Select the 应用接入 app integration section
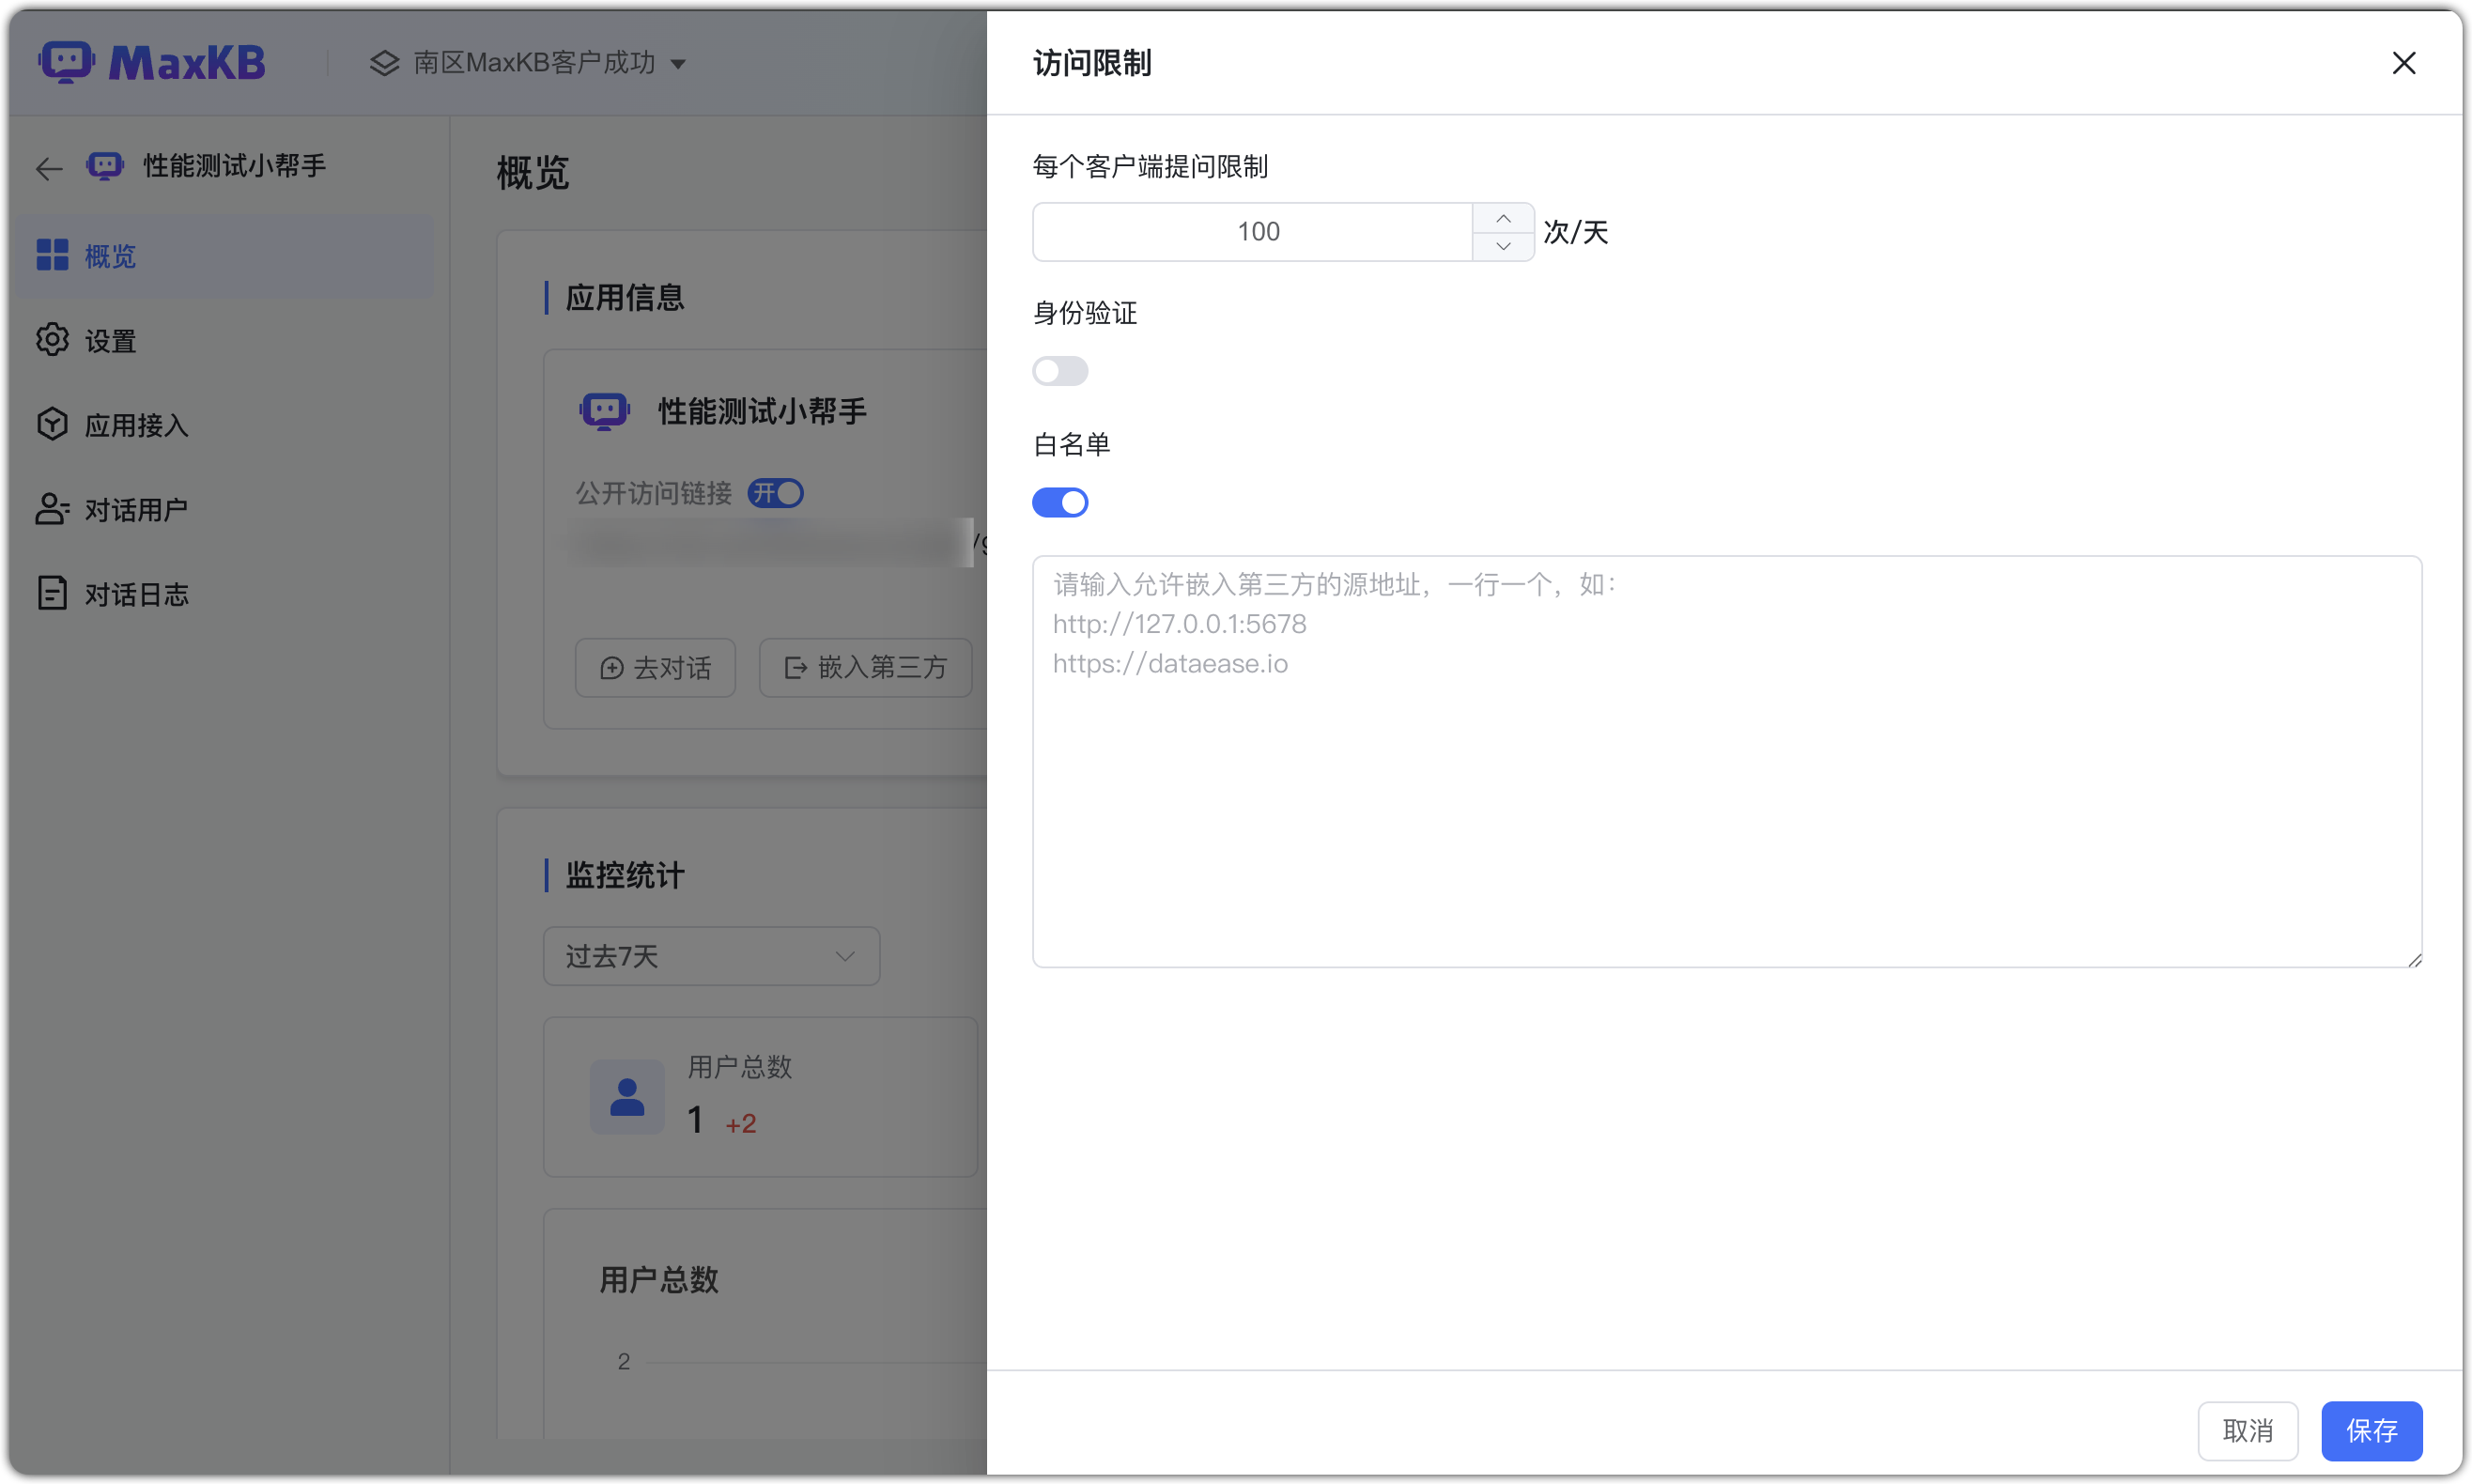 click(136, 424)
